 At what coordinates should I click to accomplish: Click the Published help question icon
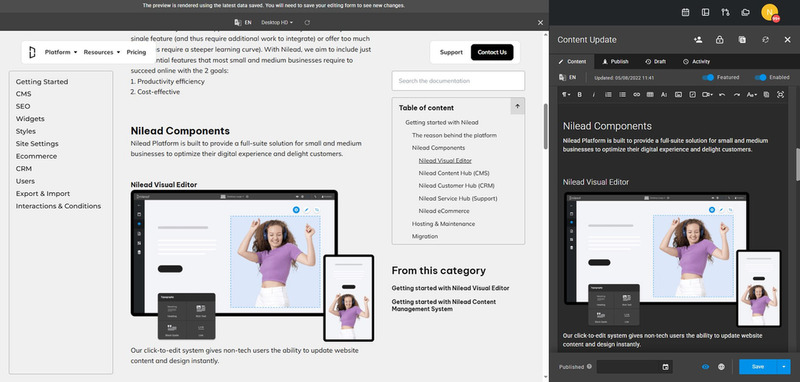point(589,366)
